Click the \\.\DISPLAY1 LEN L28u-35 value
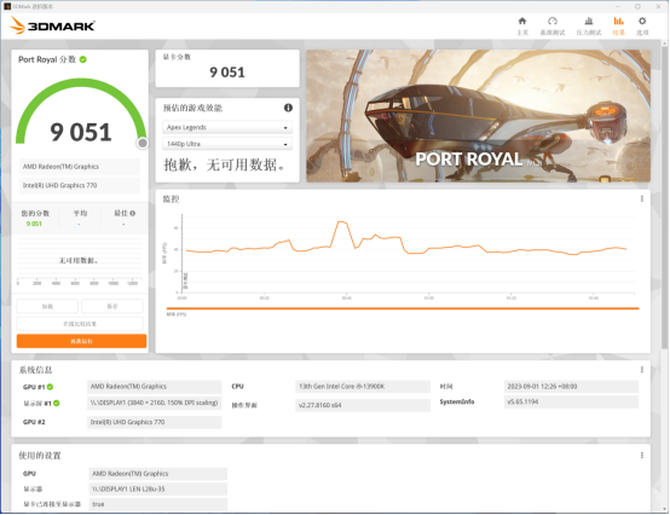The width and height of the screenshot is (670, 515). [158, 489]
